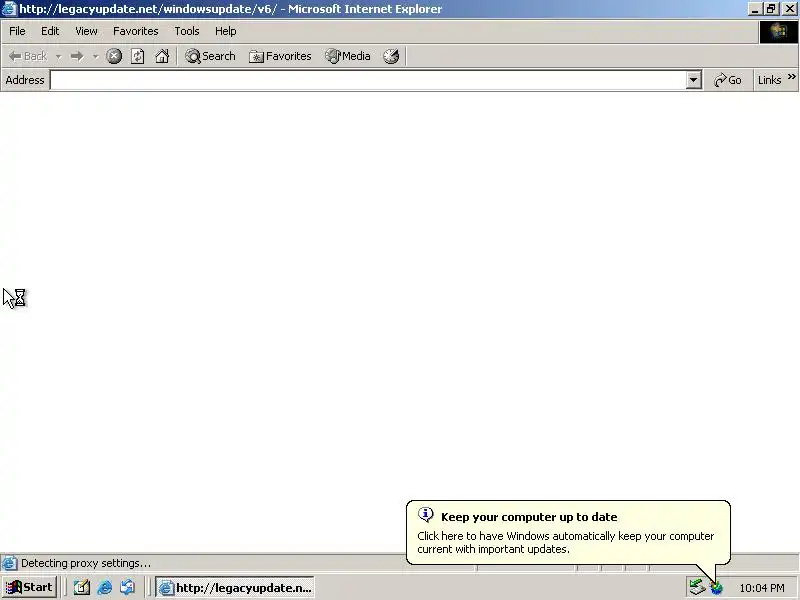Click the Address label
The height and width of the screenshot is (600, 800).
pyautogui.click(x=24, y=80)
